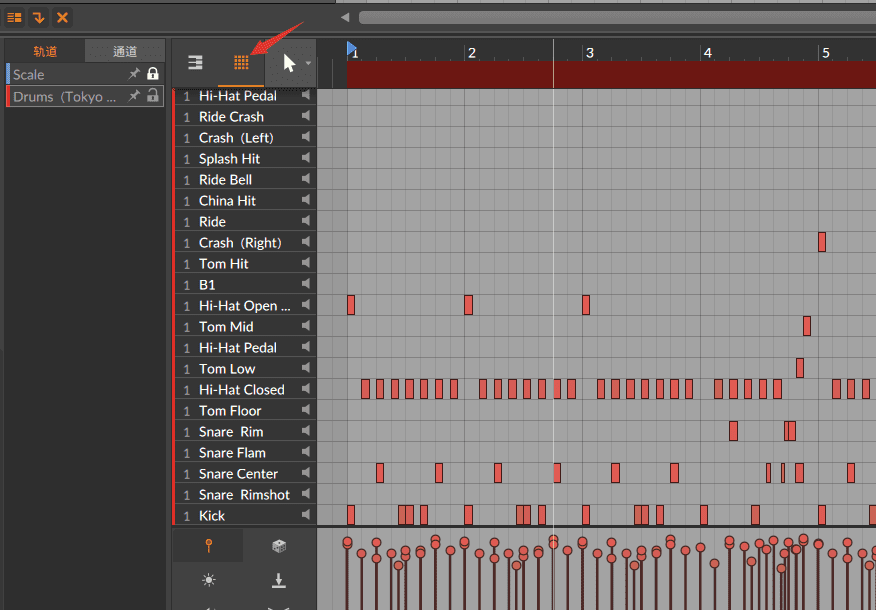Audition the top Hi-Hat Pedal speaker icon

pos(306,95)
